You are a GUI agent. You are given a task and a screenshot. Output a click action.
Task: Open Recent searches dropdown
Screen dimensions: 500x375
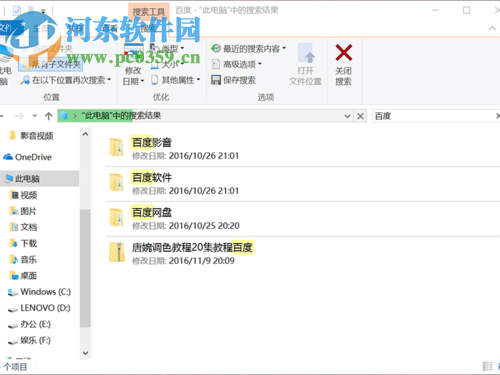[249, 49]
